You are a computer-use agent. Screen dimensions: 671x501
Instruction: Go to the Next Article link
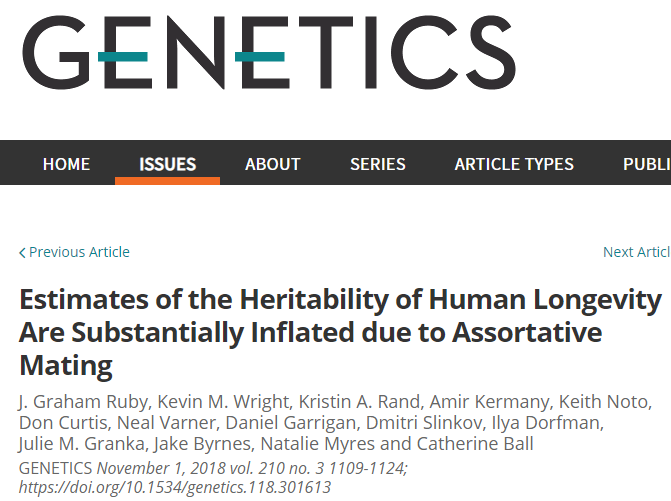[637, 252]
